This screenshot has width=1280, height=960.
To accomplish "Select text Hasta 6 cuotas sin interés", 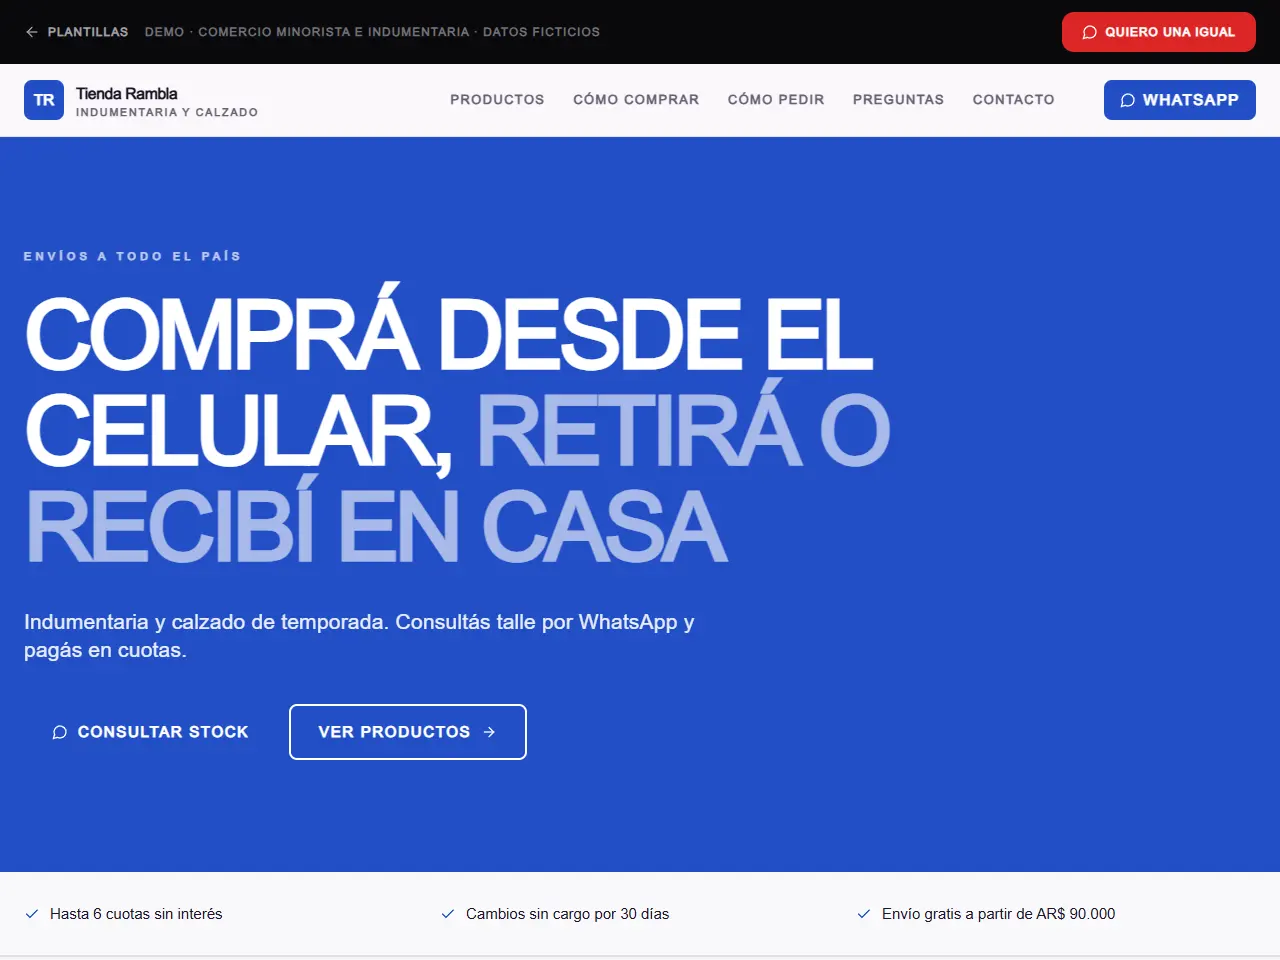I will pos(136,914).
